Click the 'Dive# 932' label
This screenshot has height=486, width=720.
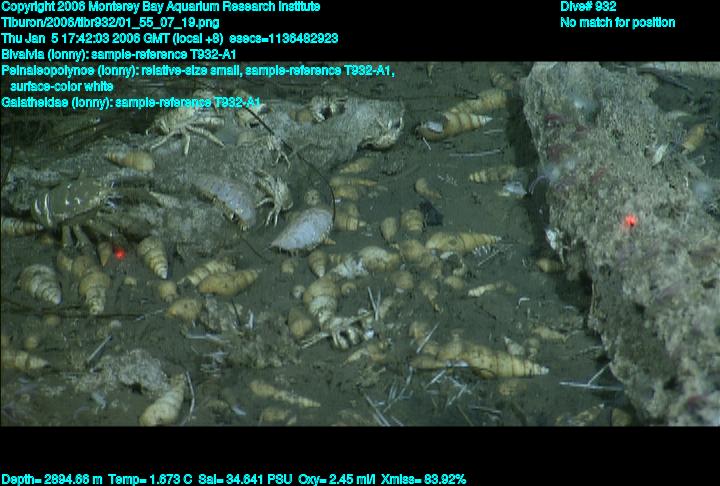pos(588,7)
